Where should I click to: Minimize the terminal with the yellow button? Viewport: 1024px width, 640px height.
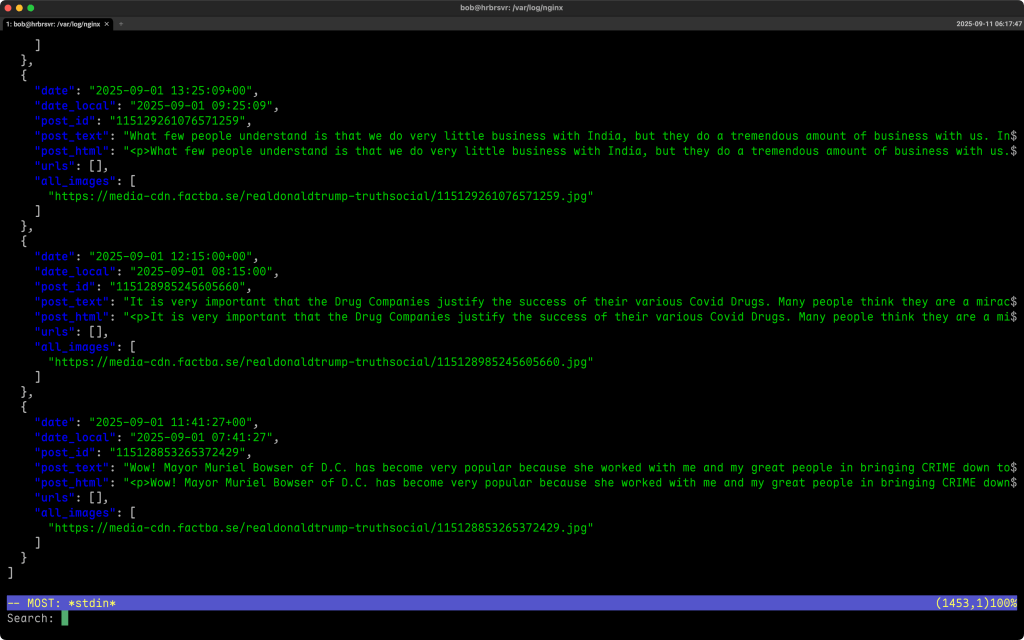coord(19,8)
